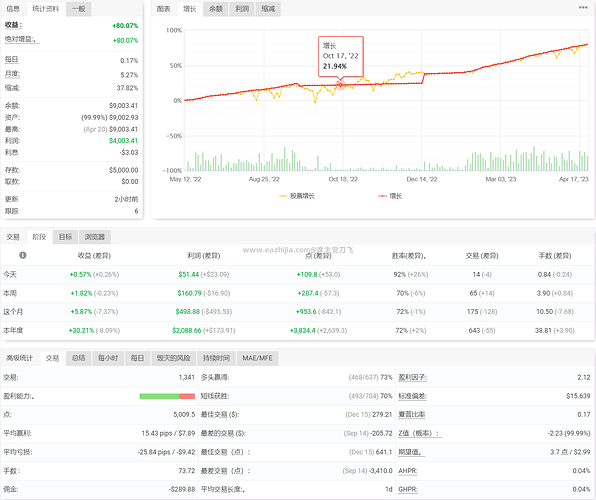Click the 利润 $4,003.41 value
The height and width of the screenshot is (500, 596).
click(x=124, y=140)
